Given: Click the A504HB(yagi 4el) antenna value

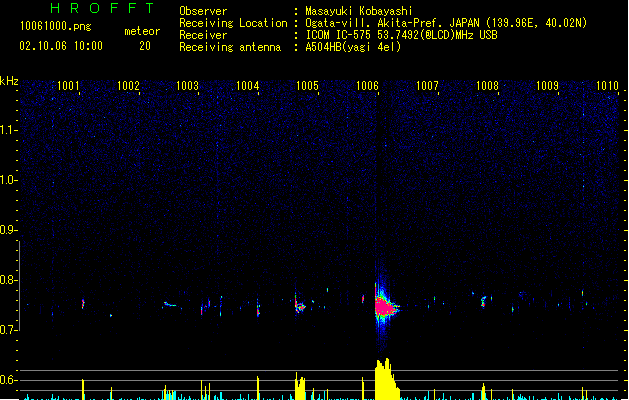Looking at the screenshot, I should tap(353, 47).
